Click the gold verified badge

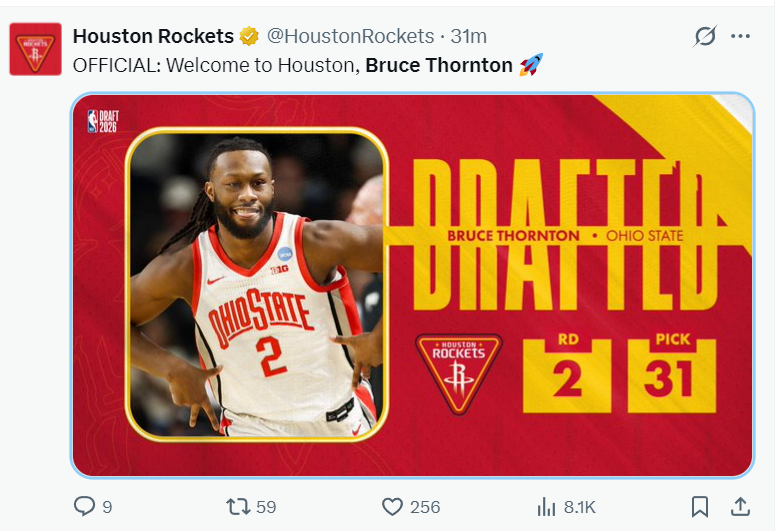(249, 36)
